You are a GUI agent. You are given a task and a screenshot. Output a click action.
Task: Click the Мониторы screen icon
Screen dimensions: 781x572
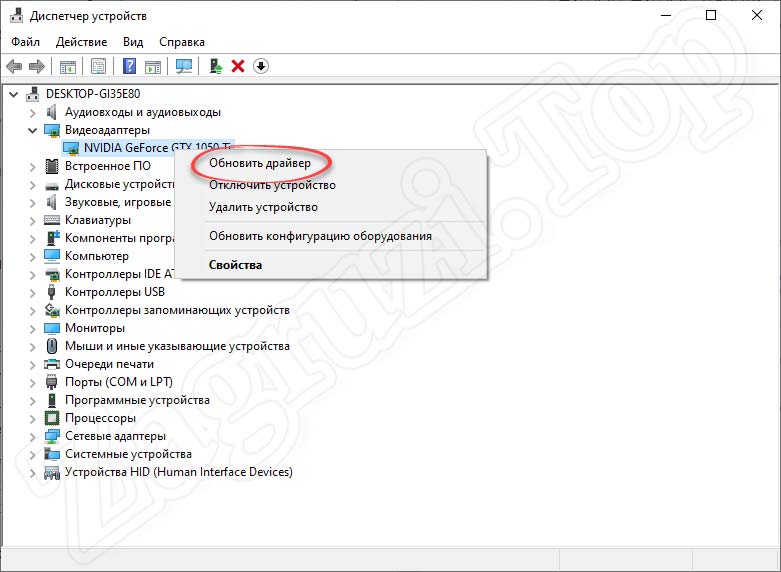[x=52, y=328]
